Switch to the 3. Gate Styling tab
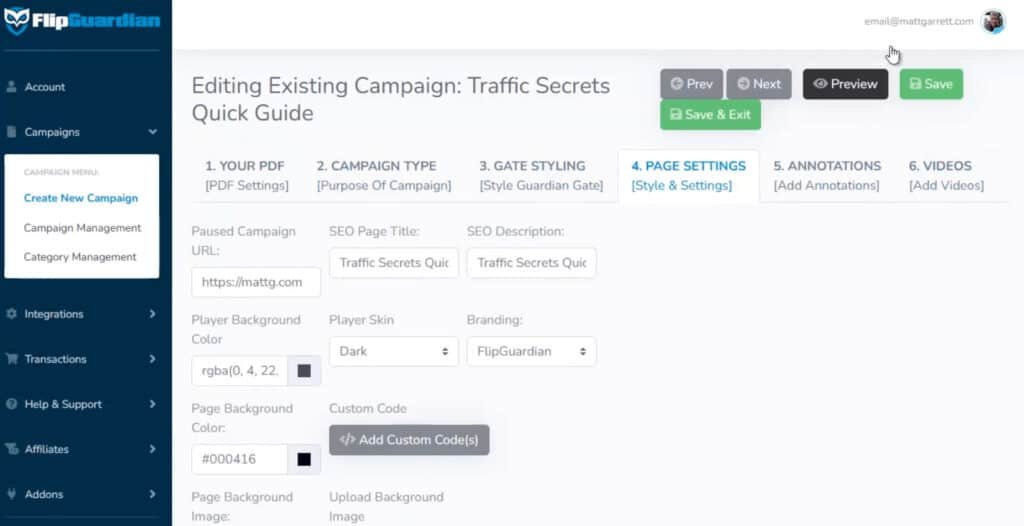 coord(541,175)
